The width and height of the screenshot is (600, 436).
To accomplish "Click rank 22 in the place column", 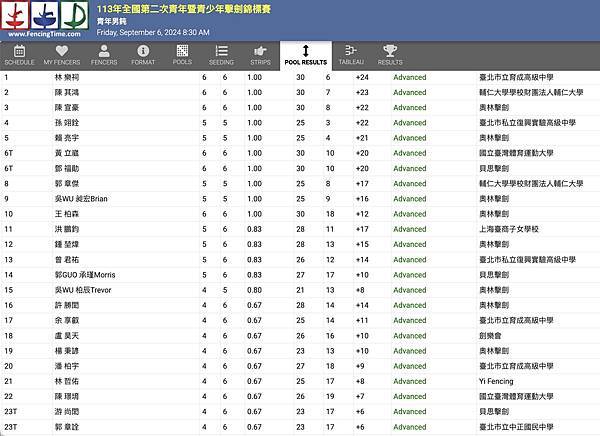I will point(8,397).
